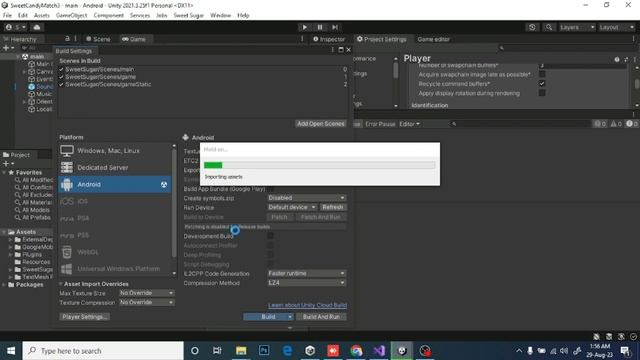Toggle Development Build checkbox
This screenshot has height=360, width=640.
[270, 236]
